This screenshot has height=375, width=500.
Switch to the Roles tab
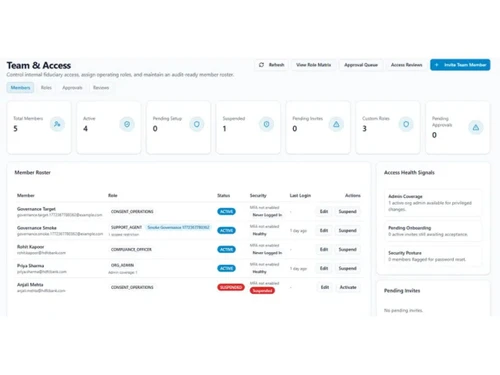click(46, 88)
